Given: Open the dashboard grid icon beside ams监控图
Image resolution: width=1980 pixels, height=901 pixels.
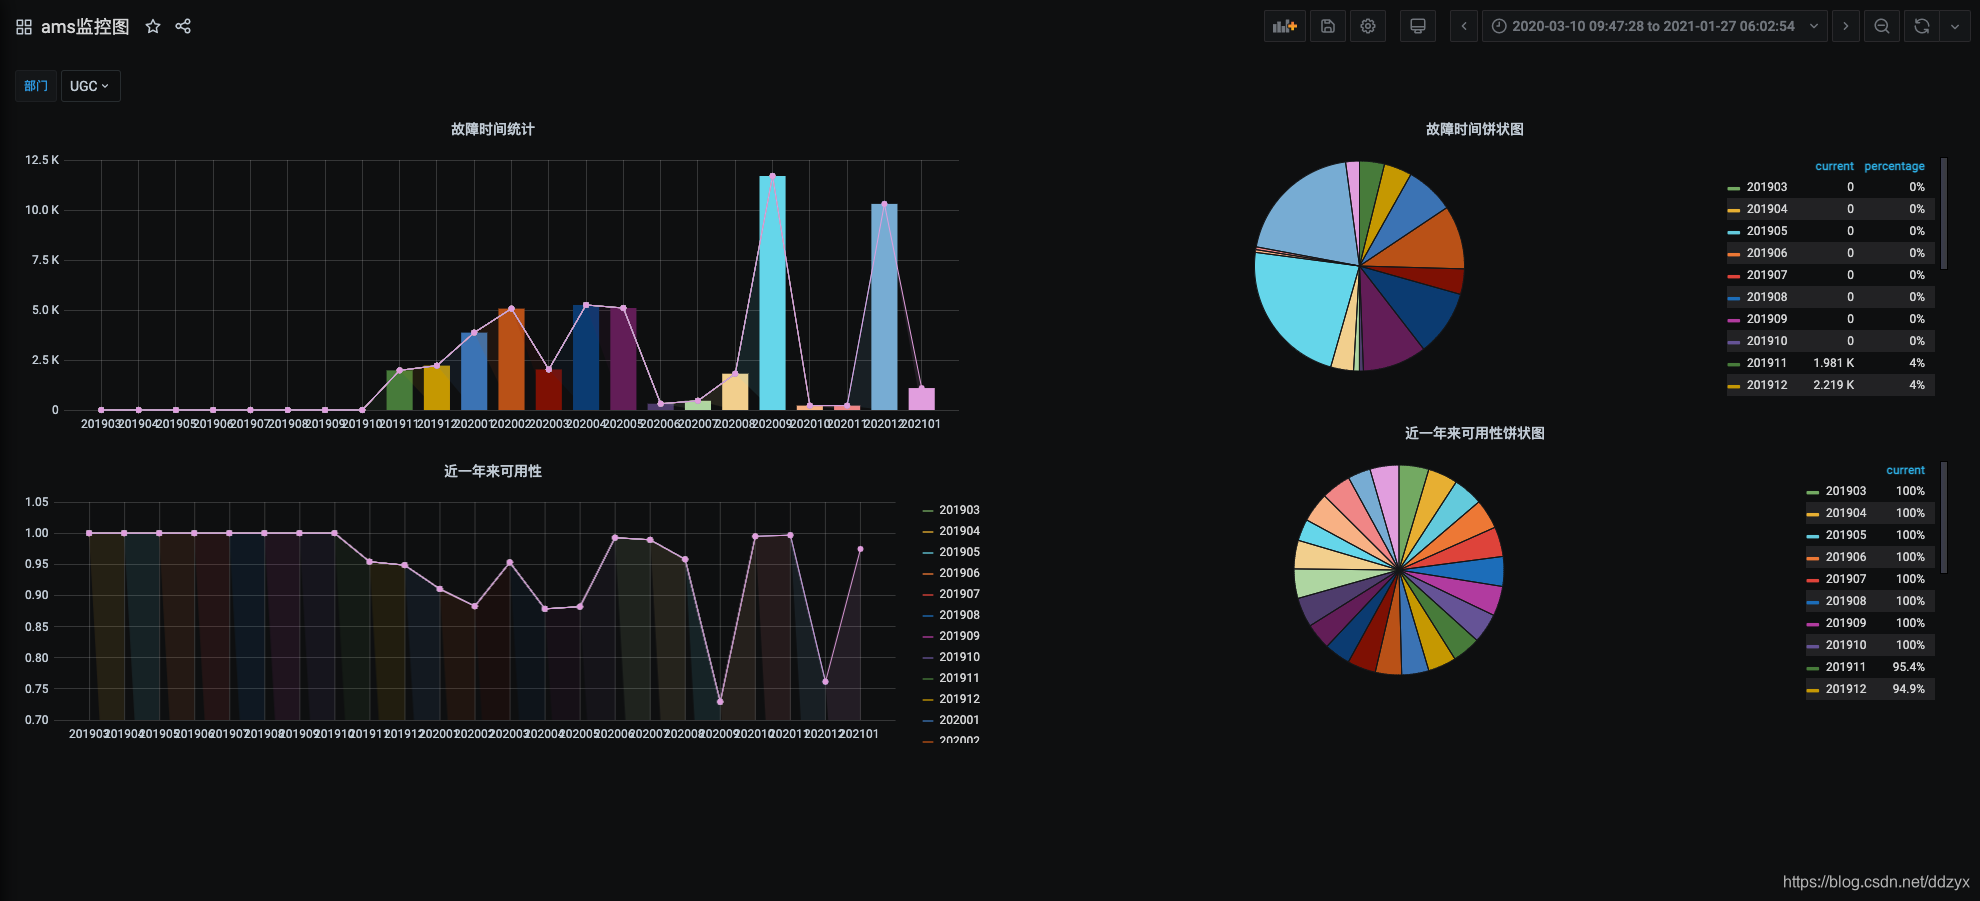Looking at the screenshot, I should 24,27.
